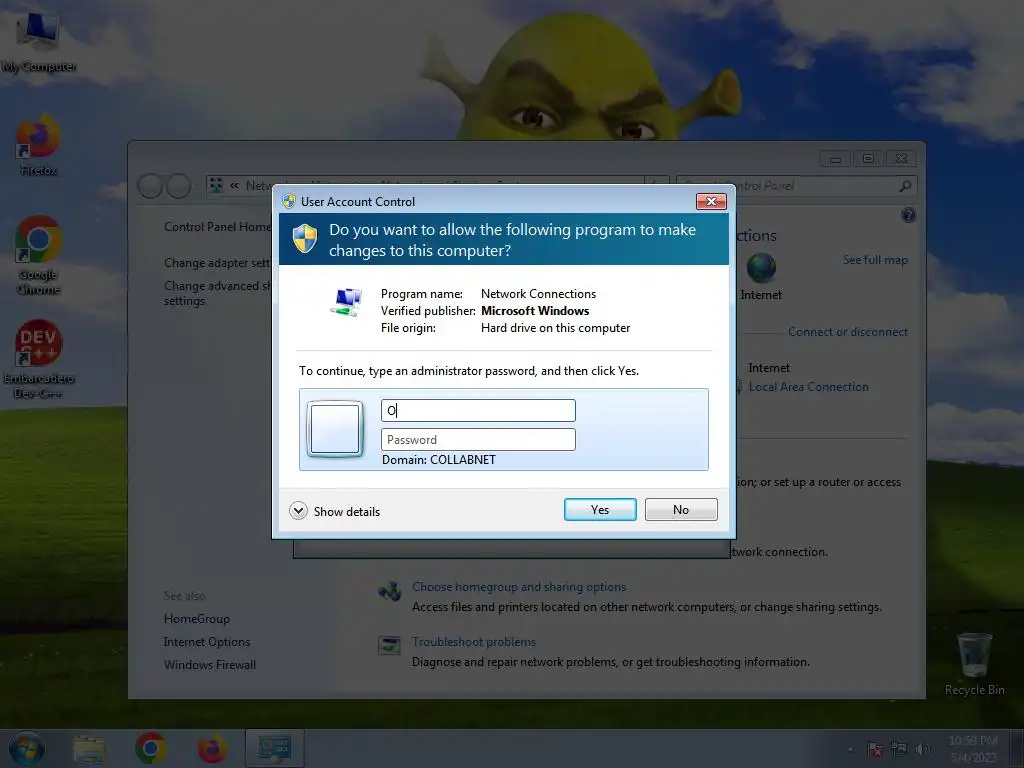Show hidden tray icons arrow
1024x768 pixels.
[x=850, y=749]
